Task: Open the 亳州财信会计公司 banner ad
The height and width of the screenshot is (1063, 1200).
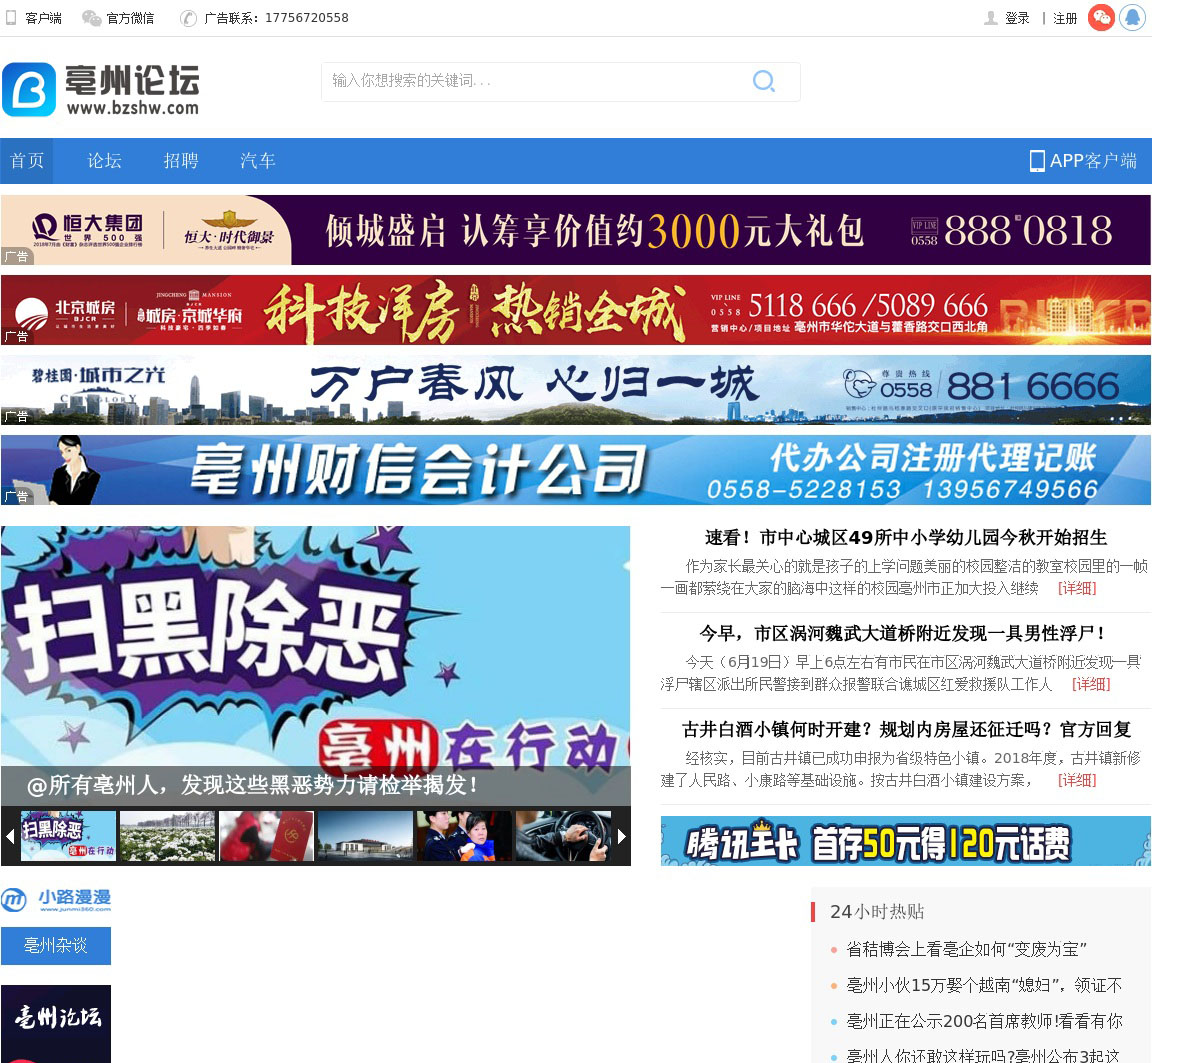Action: [576, 470]
